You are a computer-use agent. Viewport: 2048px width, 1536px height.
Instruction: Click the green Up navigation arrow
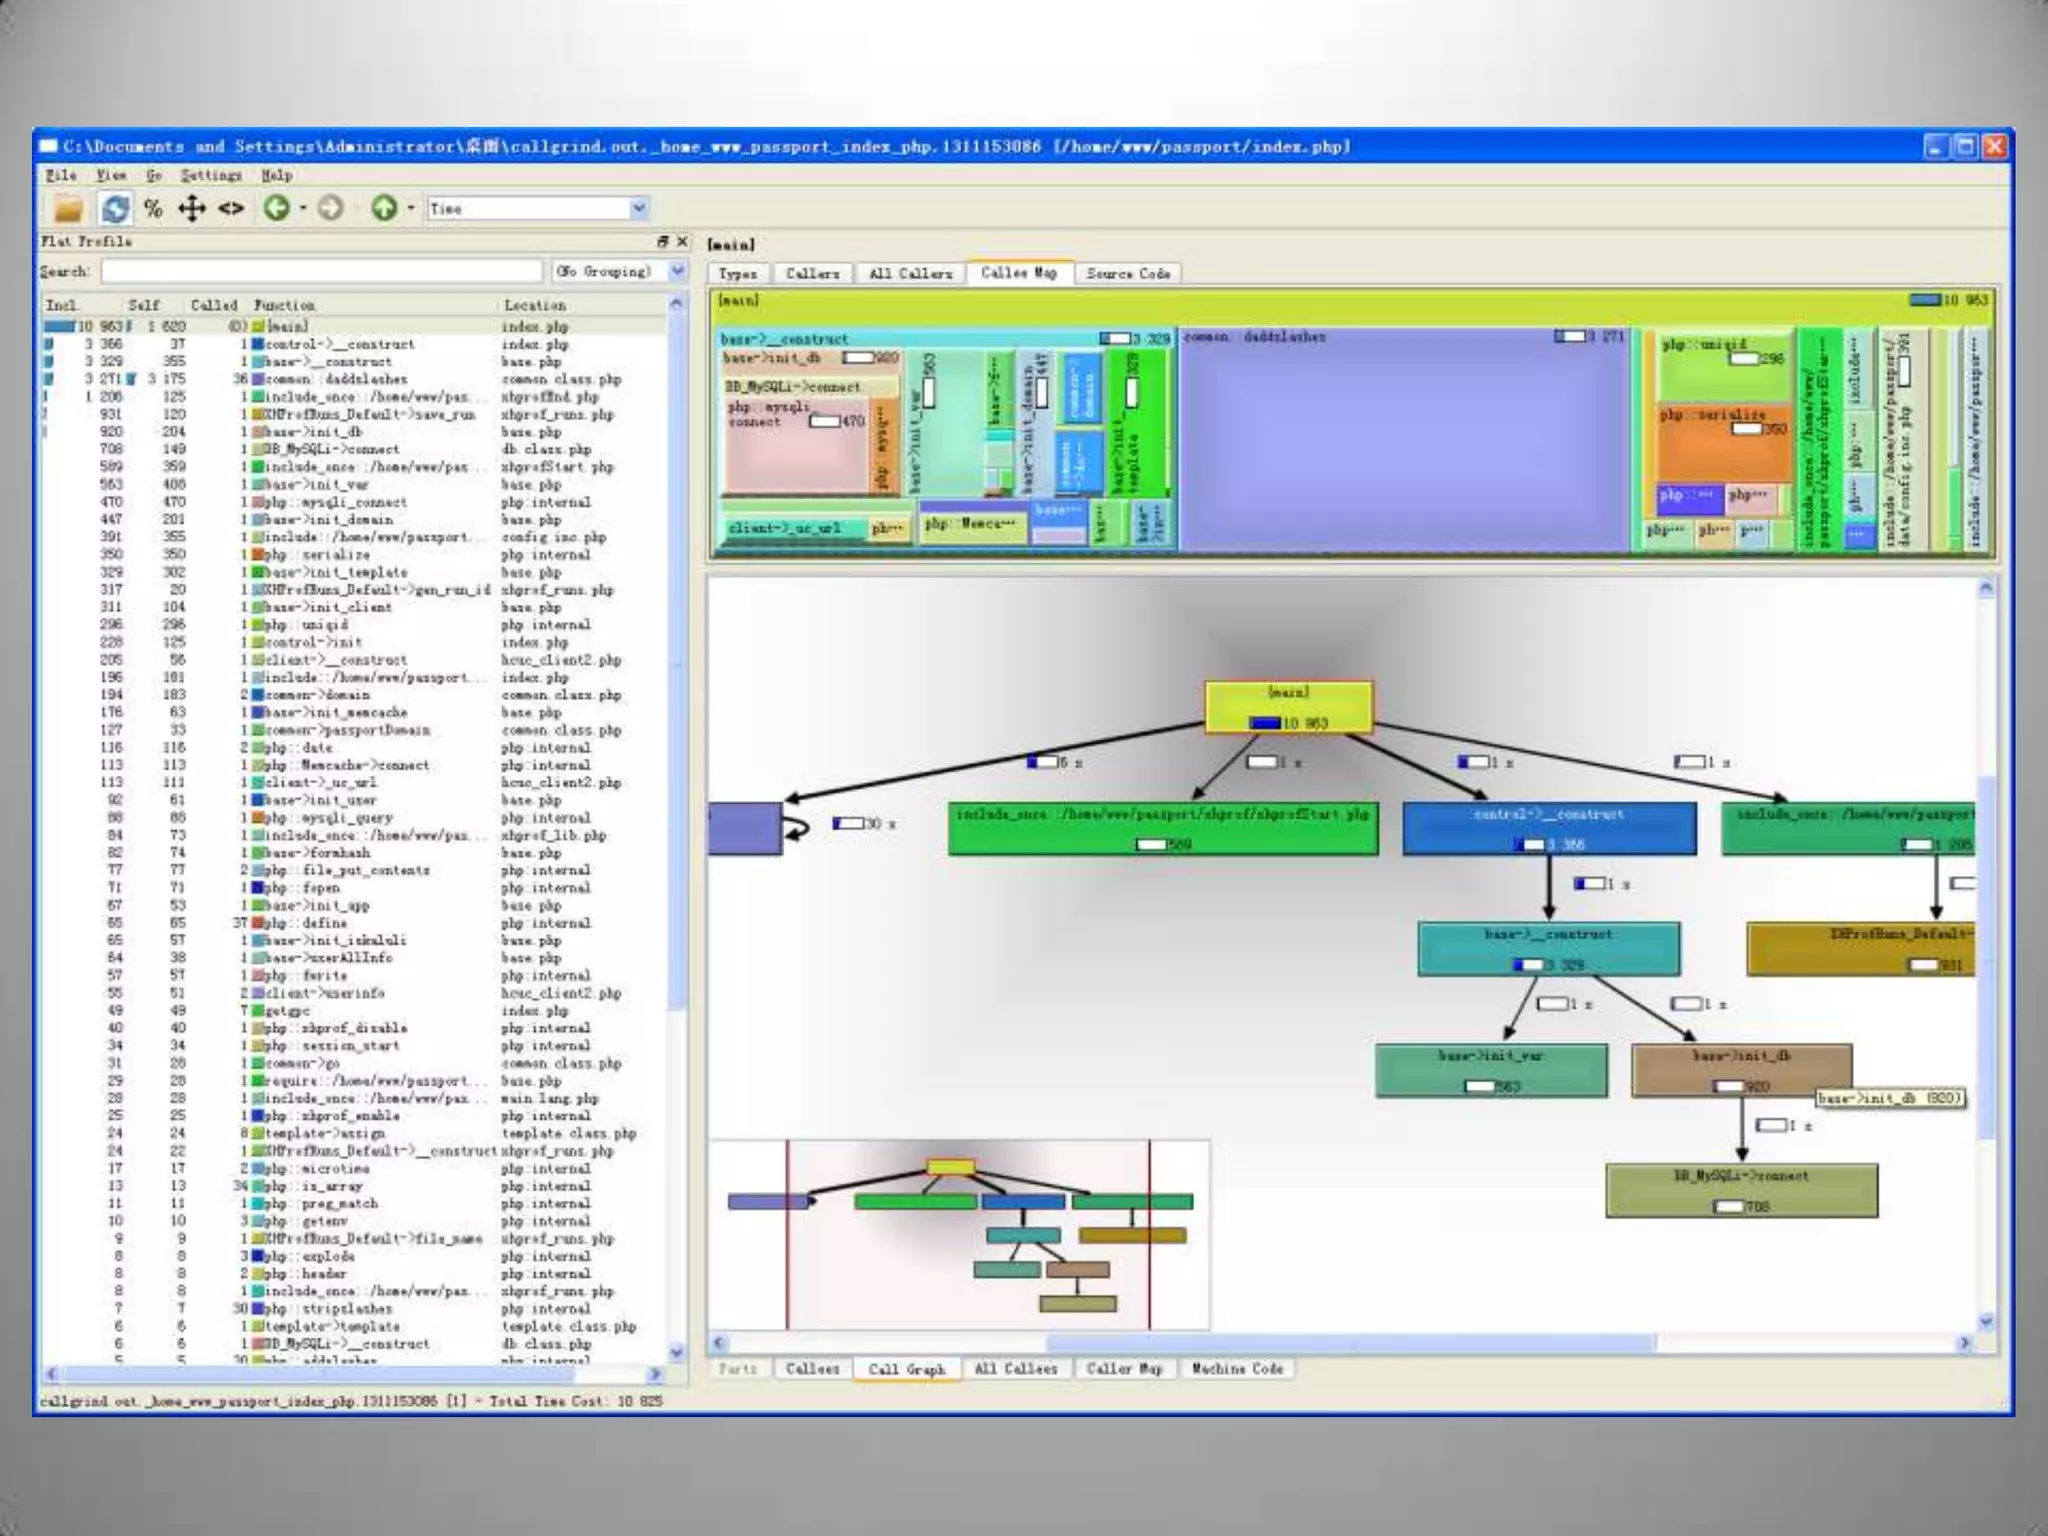pos(383,208)
